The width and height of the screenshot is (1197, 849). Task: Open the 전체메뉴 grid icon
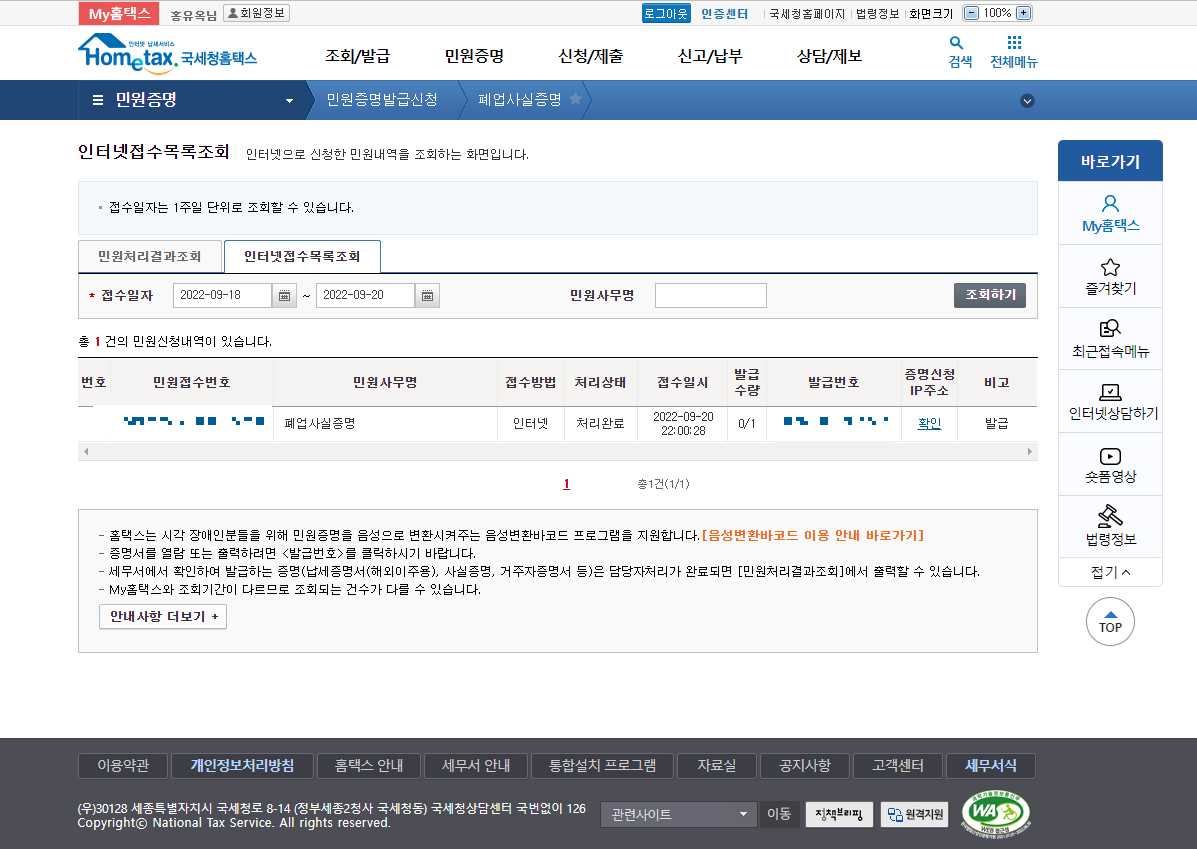(x=1014, y=43)
